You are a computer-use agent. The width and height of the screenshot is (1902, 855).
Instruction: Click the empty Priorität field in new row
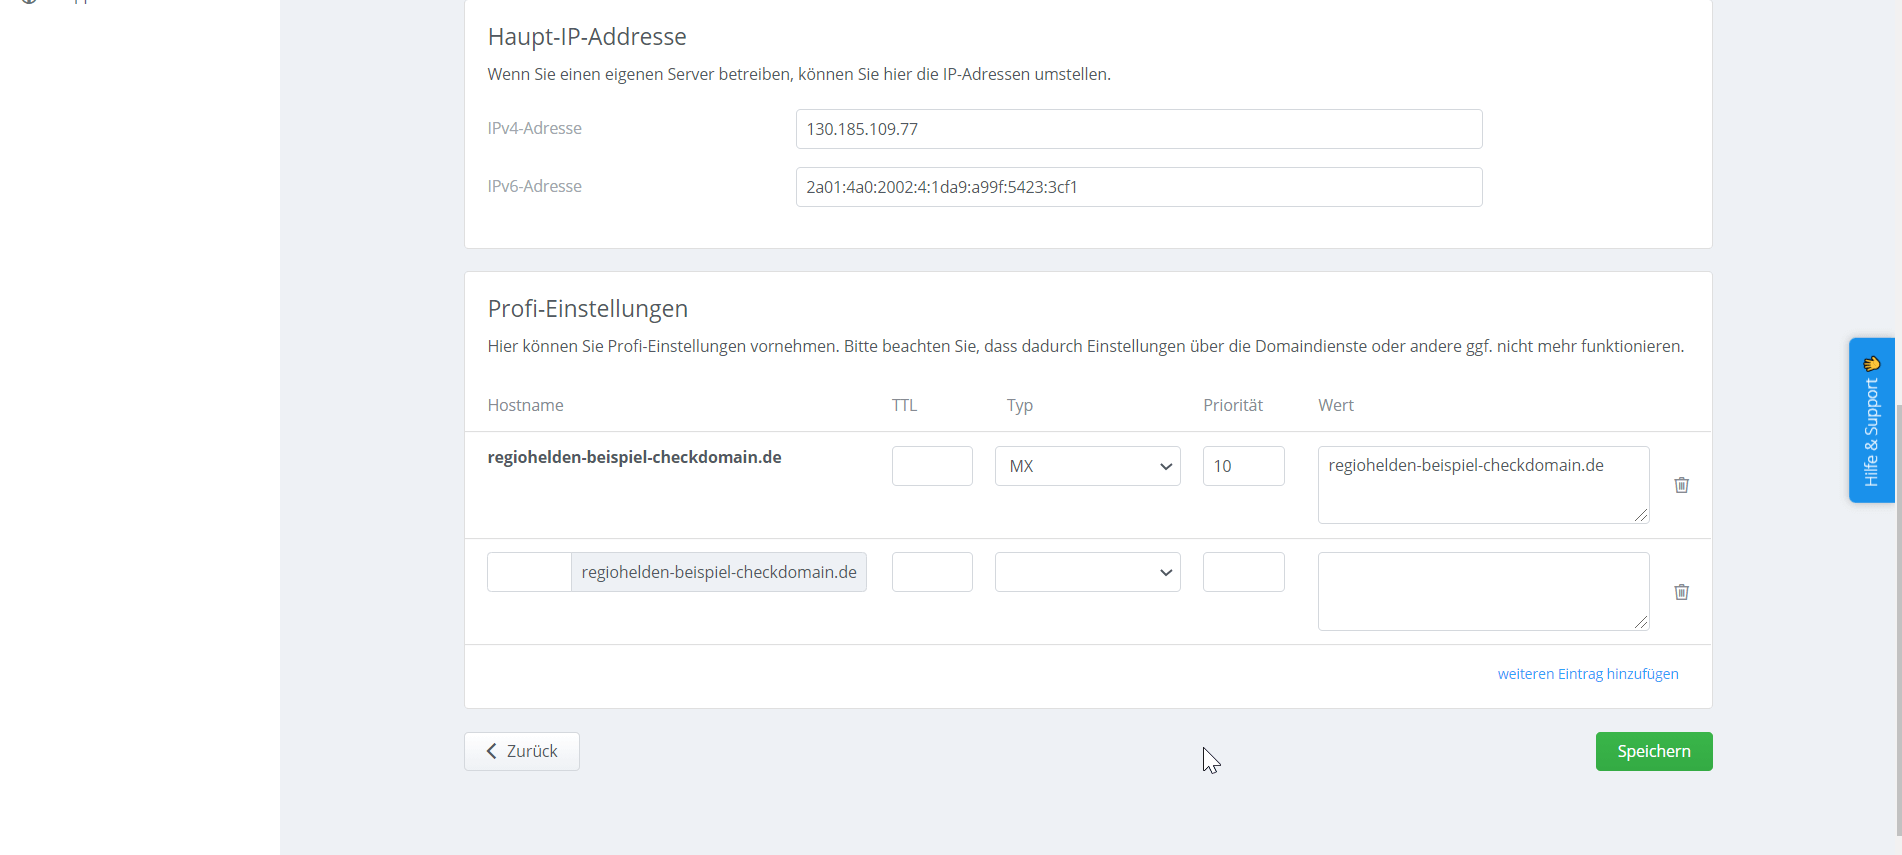click(x=1243, y=572)
